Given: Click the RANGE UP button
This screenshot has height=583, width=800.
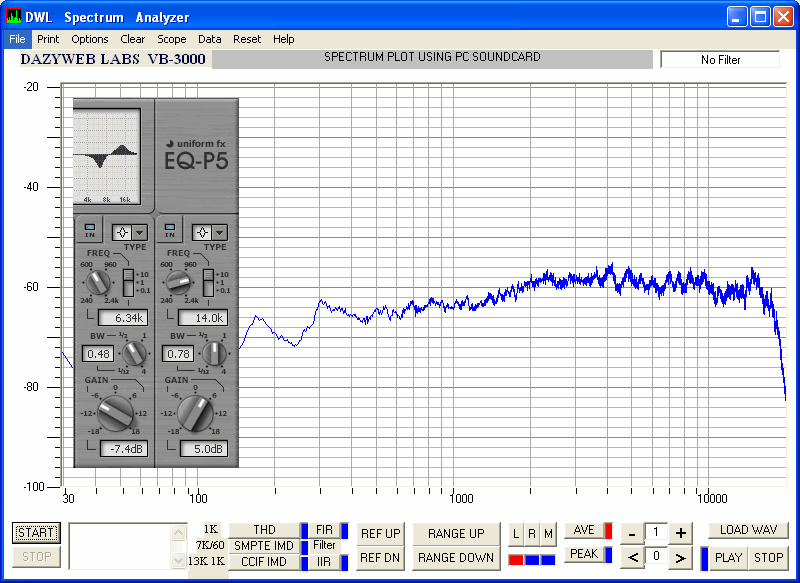Looking at the screenshot, I should pos(456,534).
